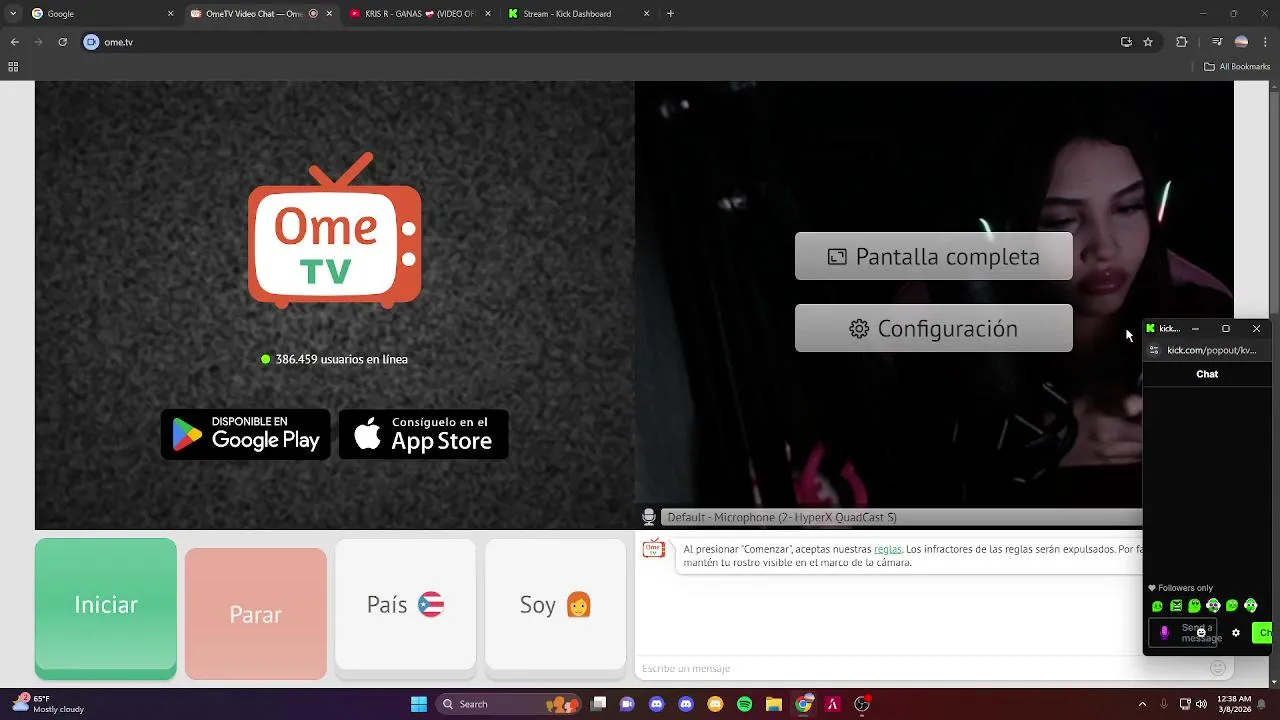Open Spotify from the taskbar

click(x=744, y=704)
